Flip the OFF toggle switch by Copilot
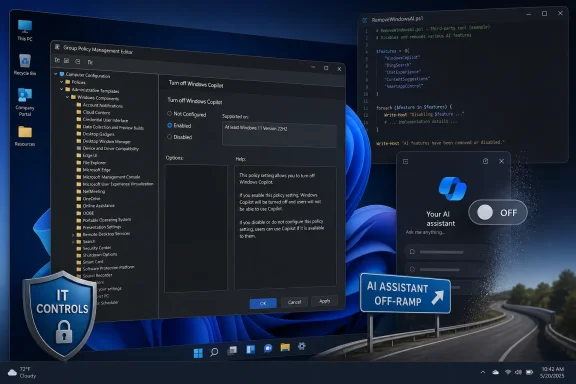Screen dimensions: 576x384 point(498,212)
